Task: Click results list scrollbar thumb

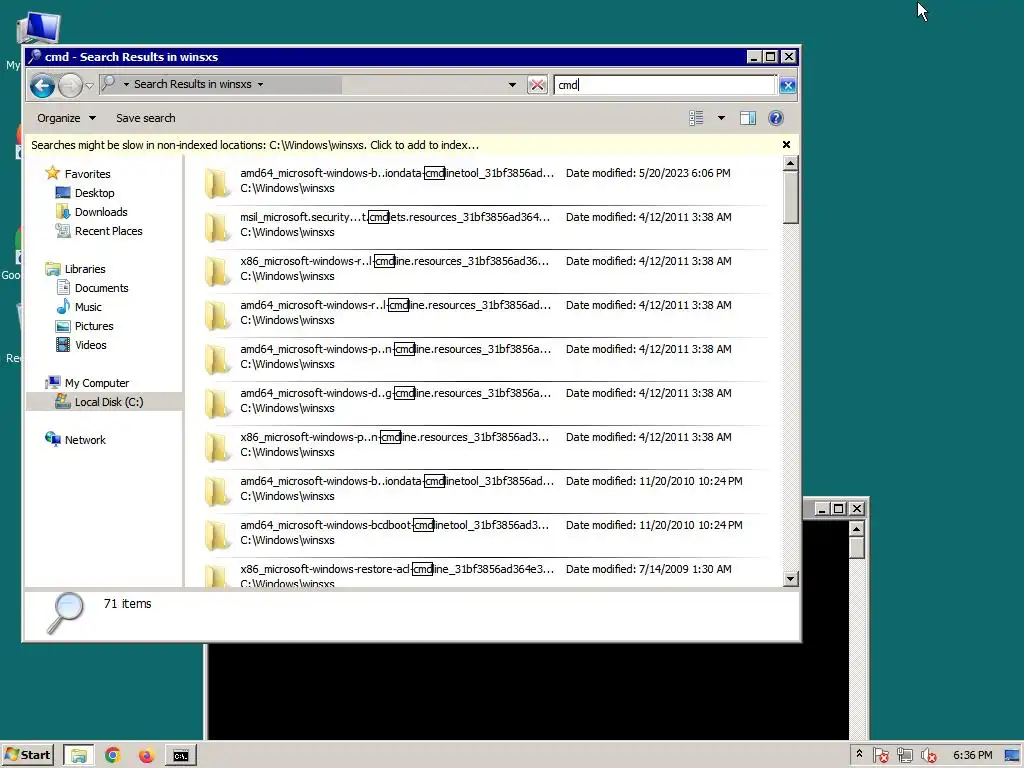Action: [x=790, y=198]
